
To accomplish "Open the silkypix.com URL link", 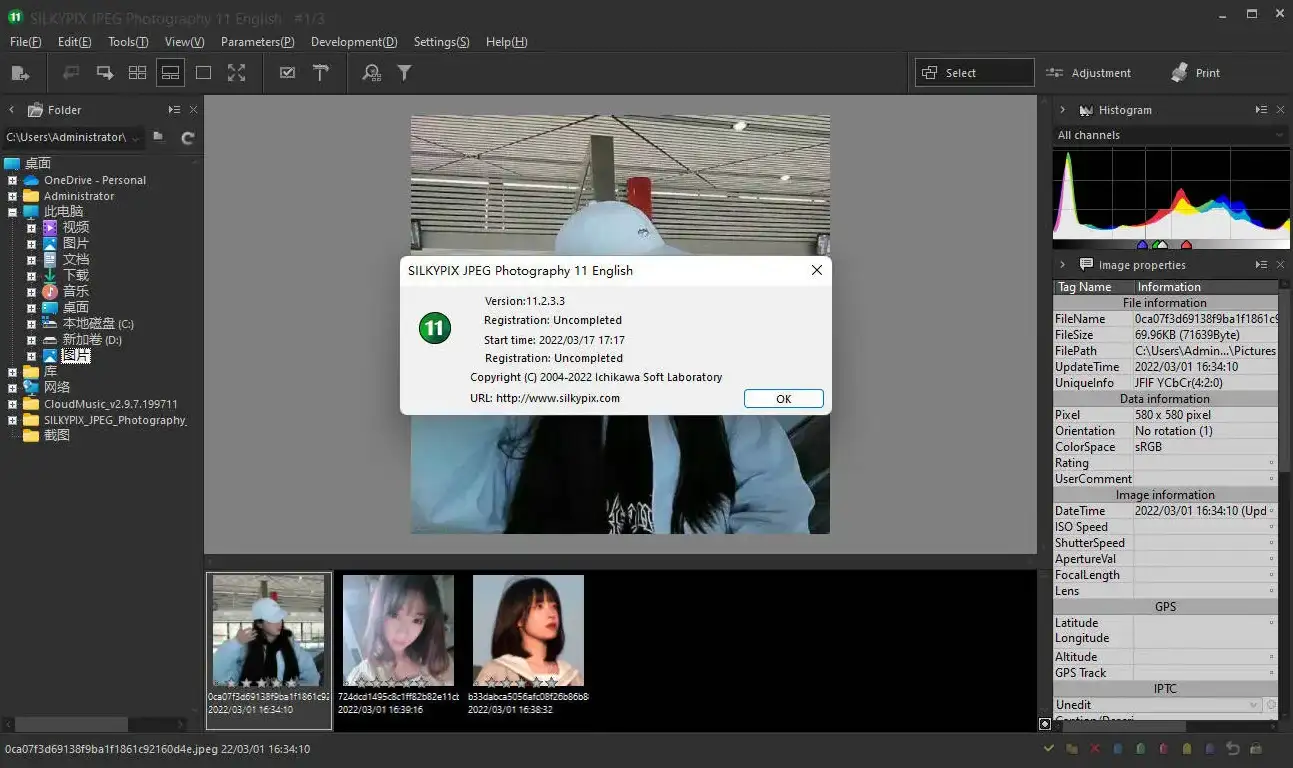I will tap(567, 397).
